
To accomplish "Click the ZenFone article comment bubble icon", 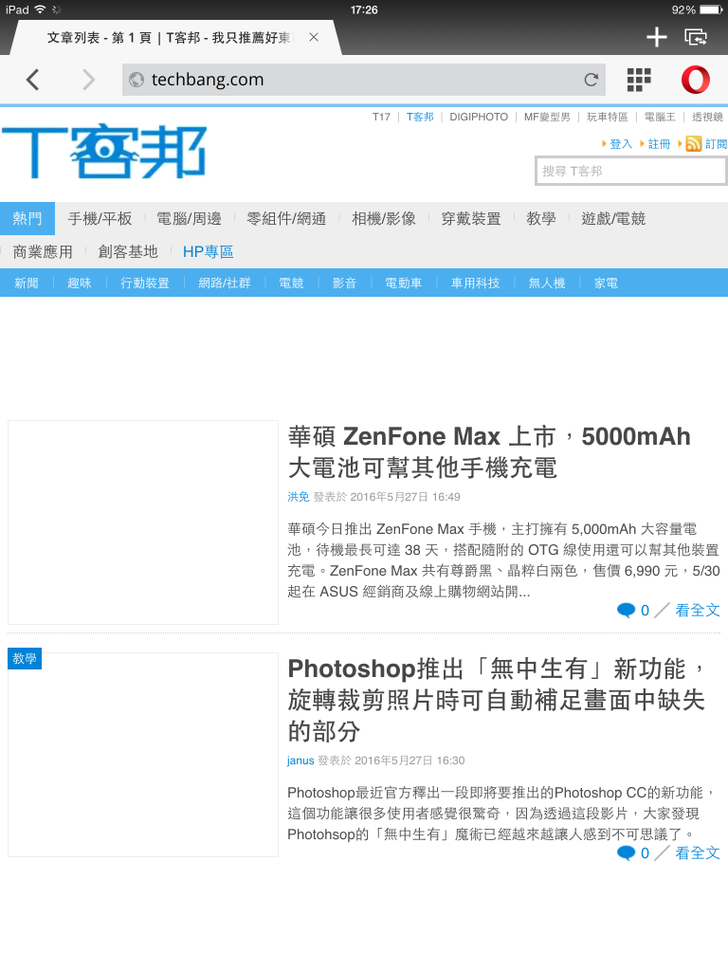I will (626, 611).
